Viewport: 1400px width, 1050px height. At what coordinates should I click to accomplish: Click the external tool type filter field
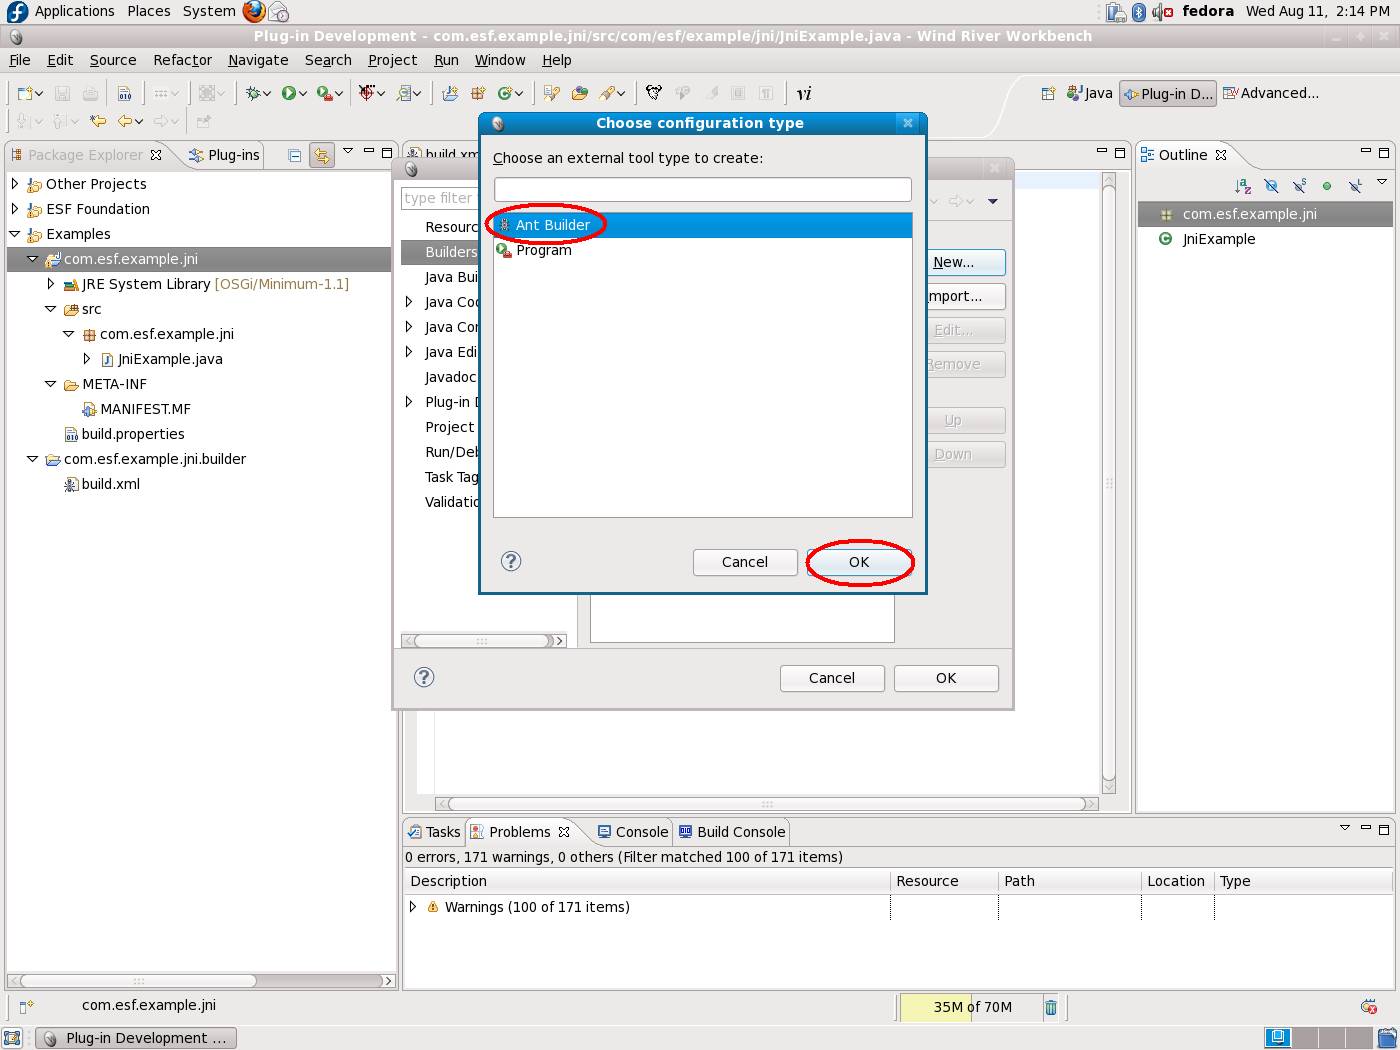[702, 189]
